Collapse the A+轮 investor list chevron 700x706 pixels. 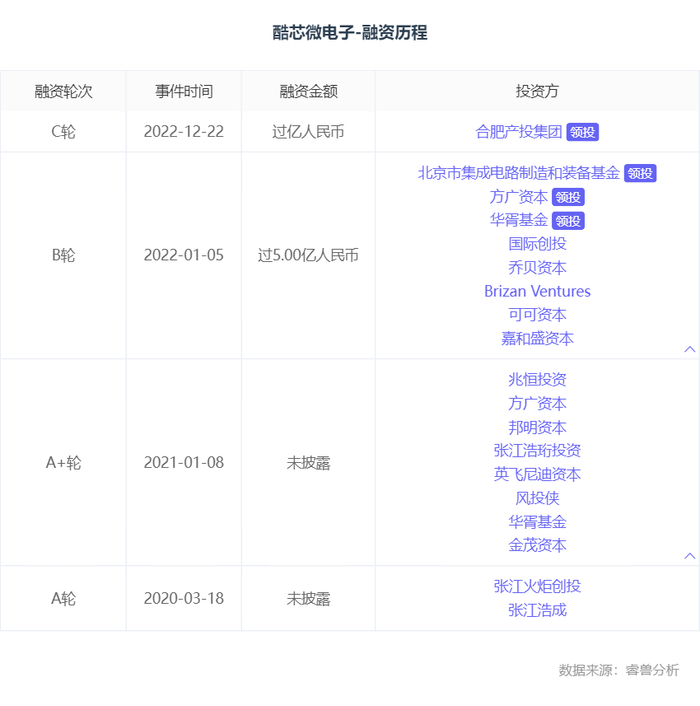[x=690, y=556]
